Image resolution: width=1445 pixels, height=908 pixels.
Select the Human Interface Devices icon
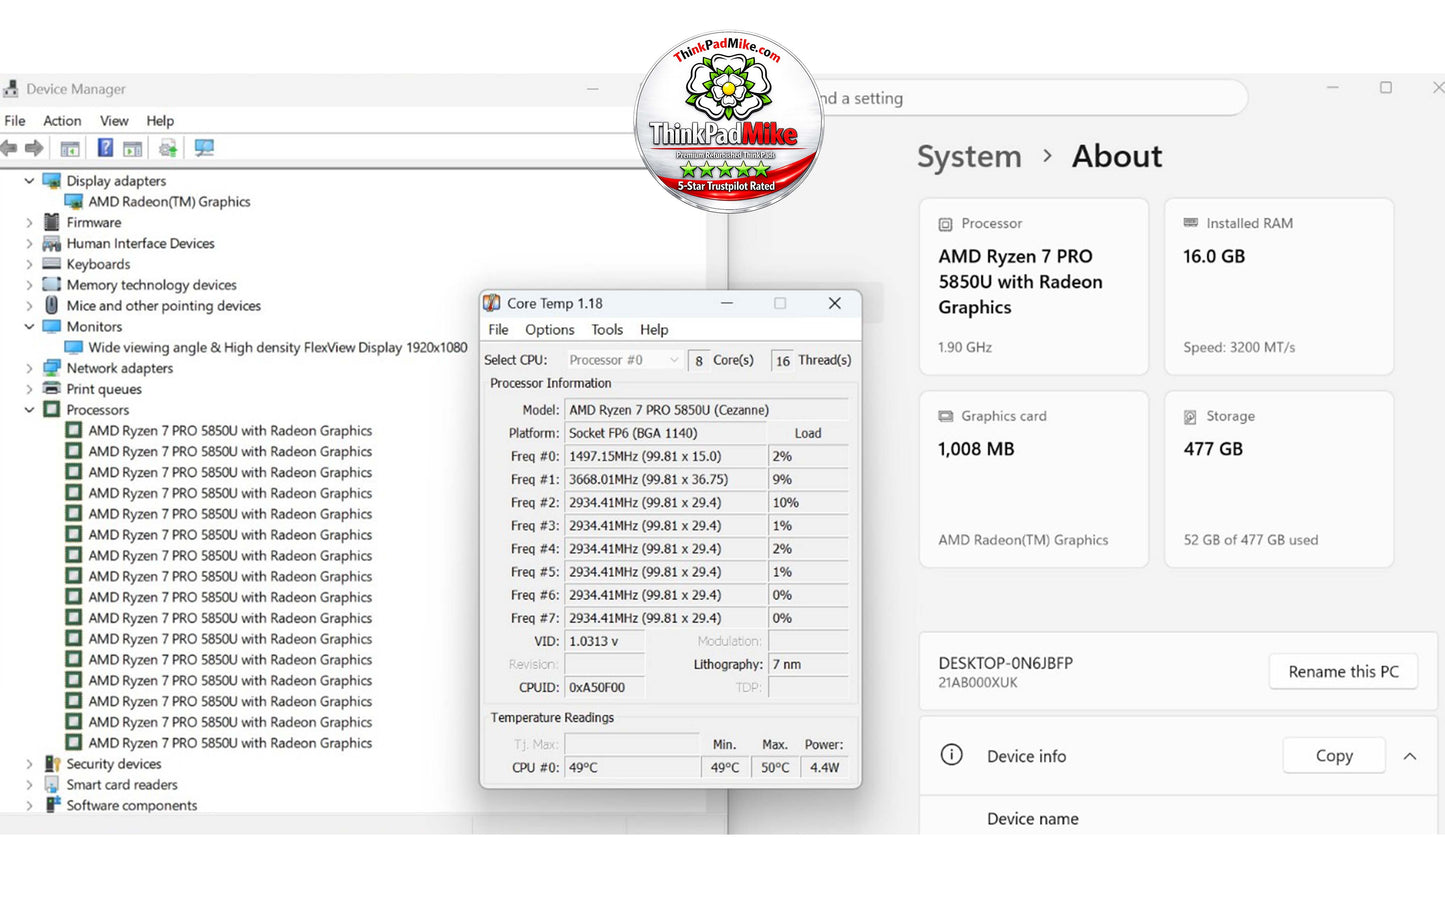(52, 244)
